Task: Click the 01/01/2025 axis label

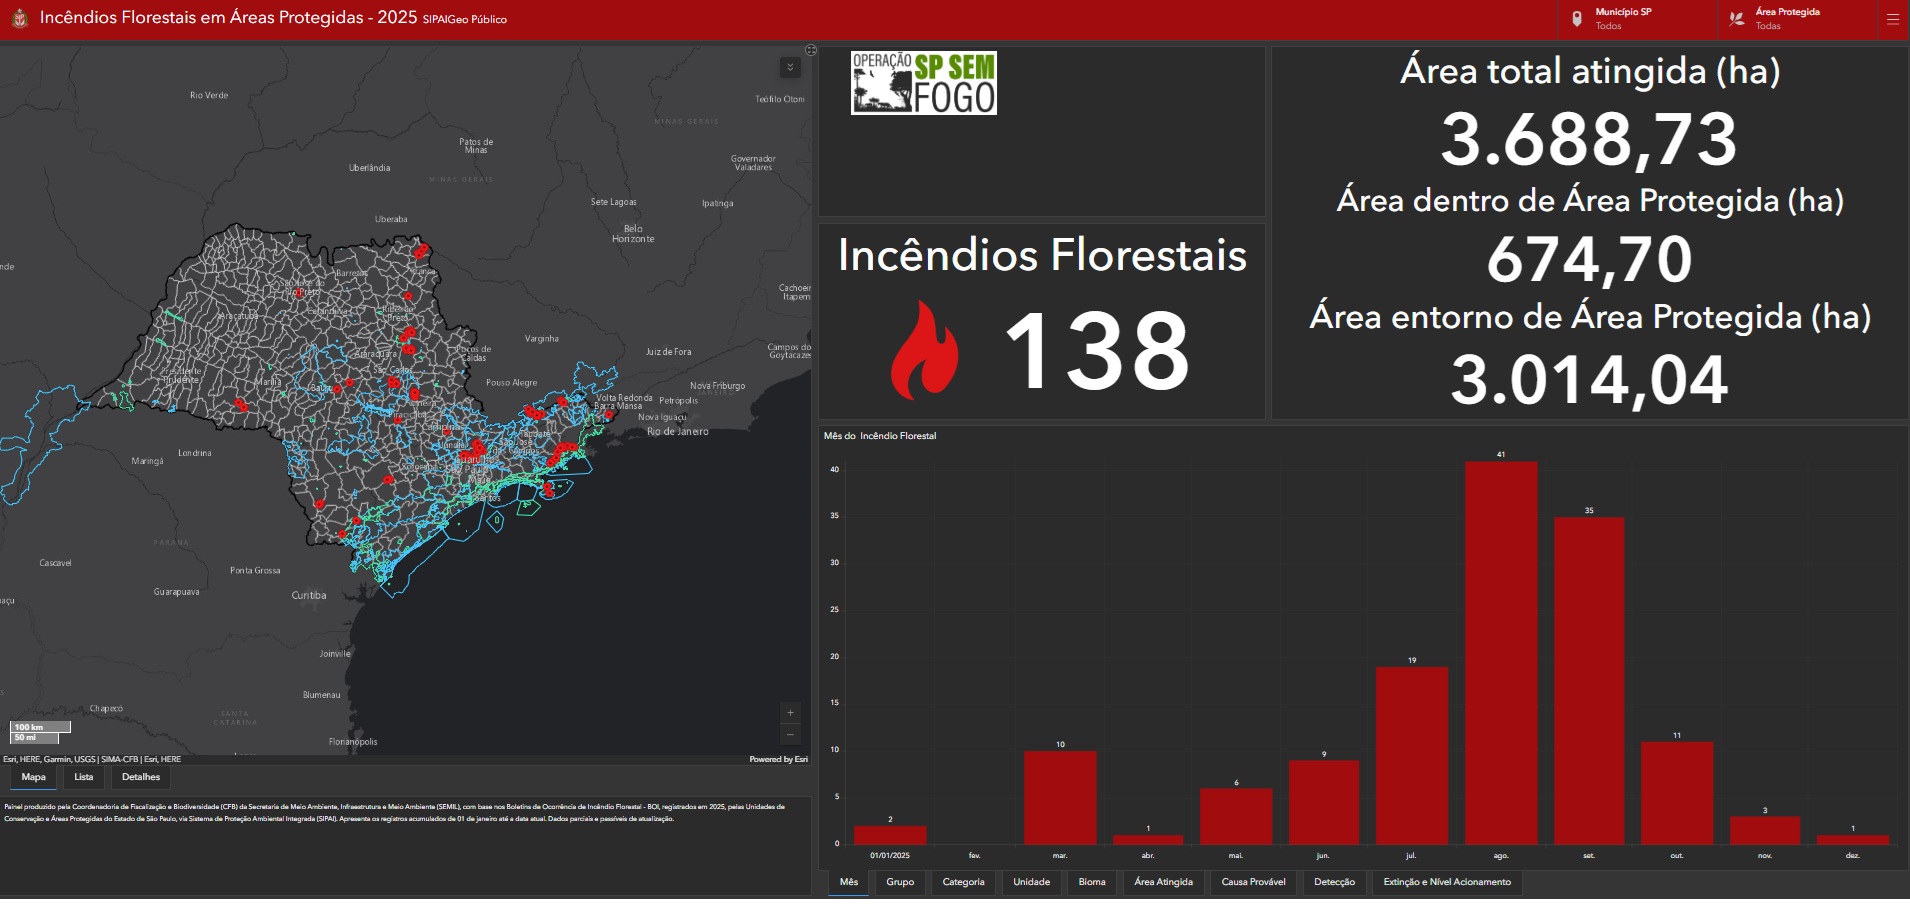Action: click(890, 856)
